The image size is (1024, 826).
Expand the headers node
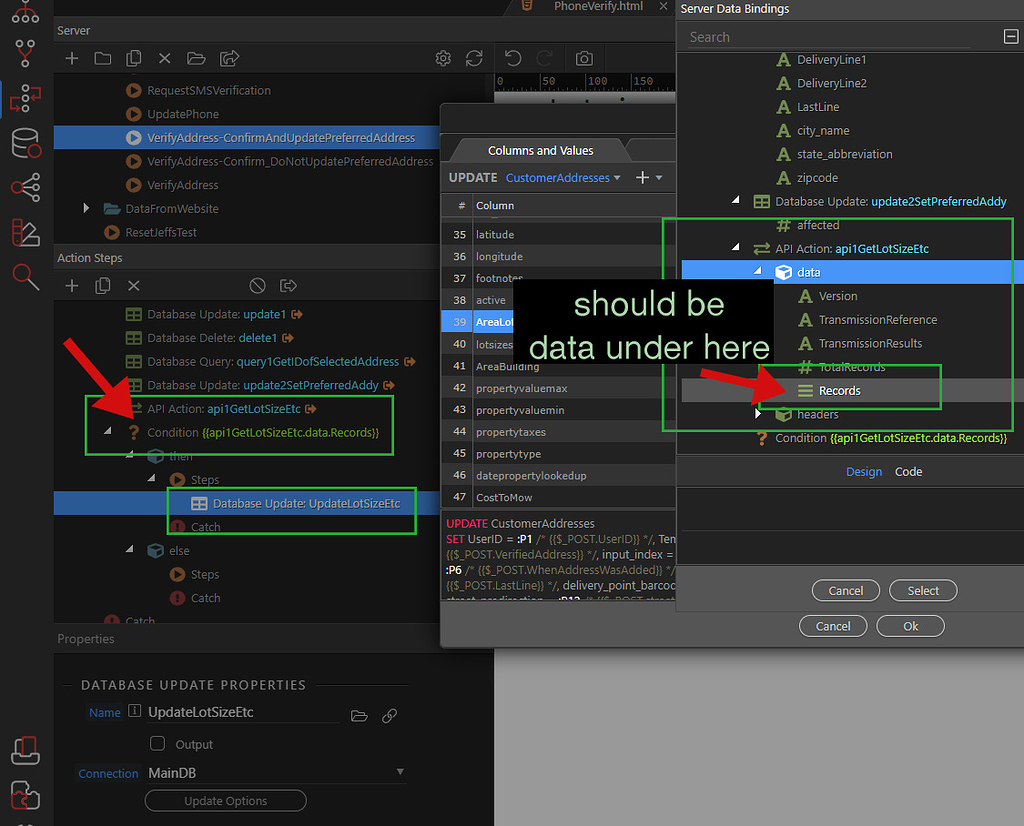click(x=759, y=414)
